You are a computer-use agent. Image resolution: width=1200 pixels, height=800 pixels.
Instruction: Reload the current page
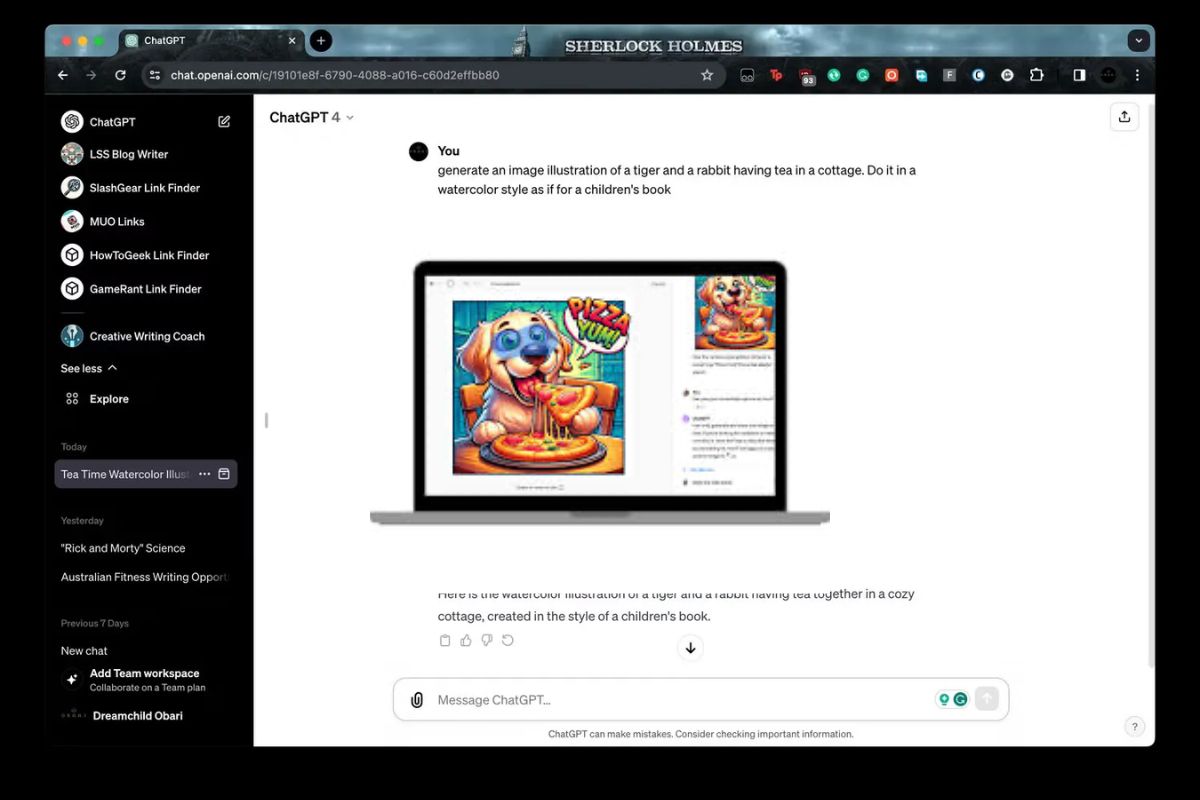click(120, 75)
